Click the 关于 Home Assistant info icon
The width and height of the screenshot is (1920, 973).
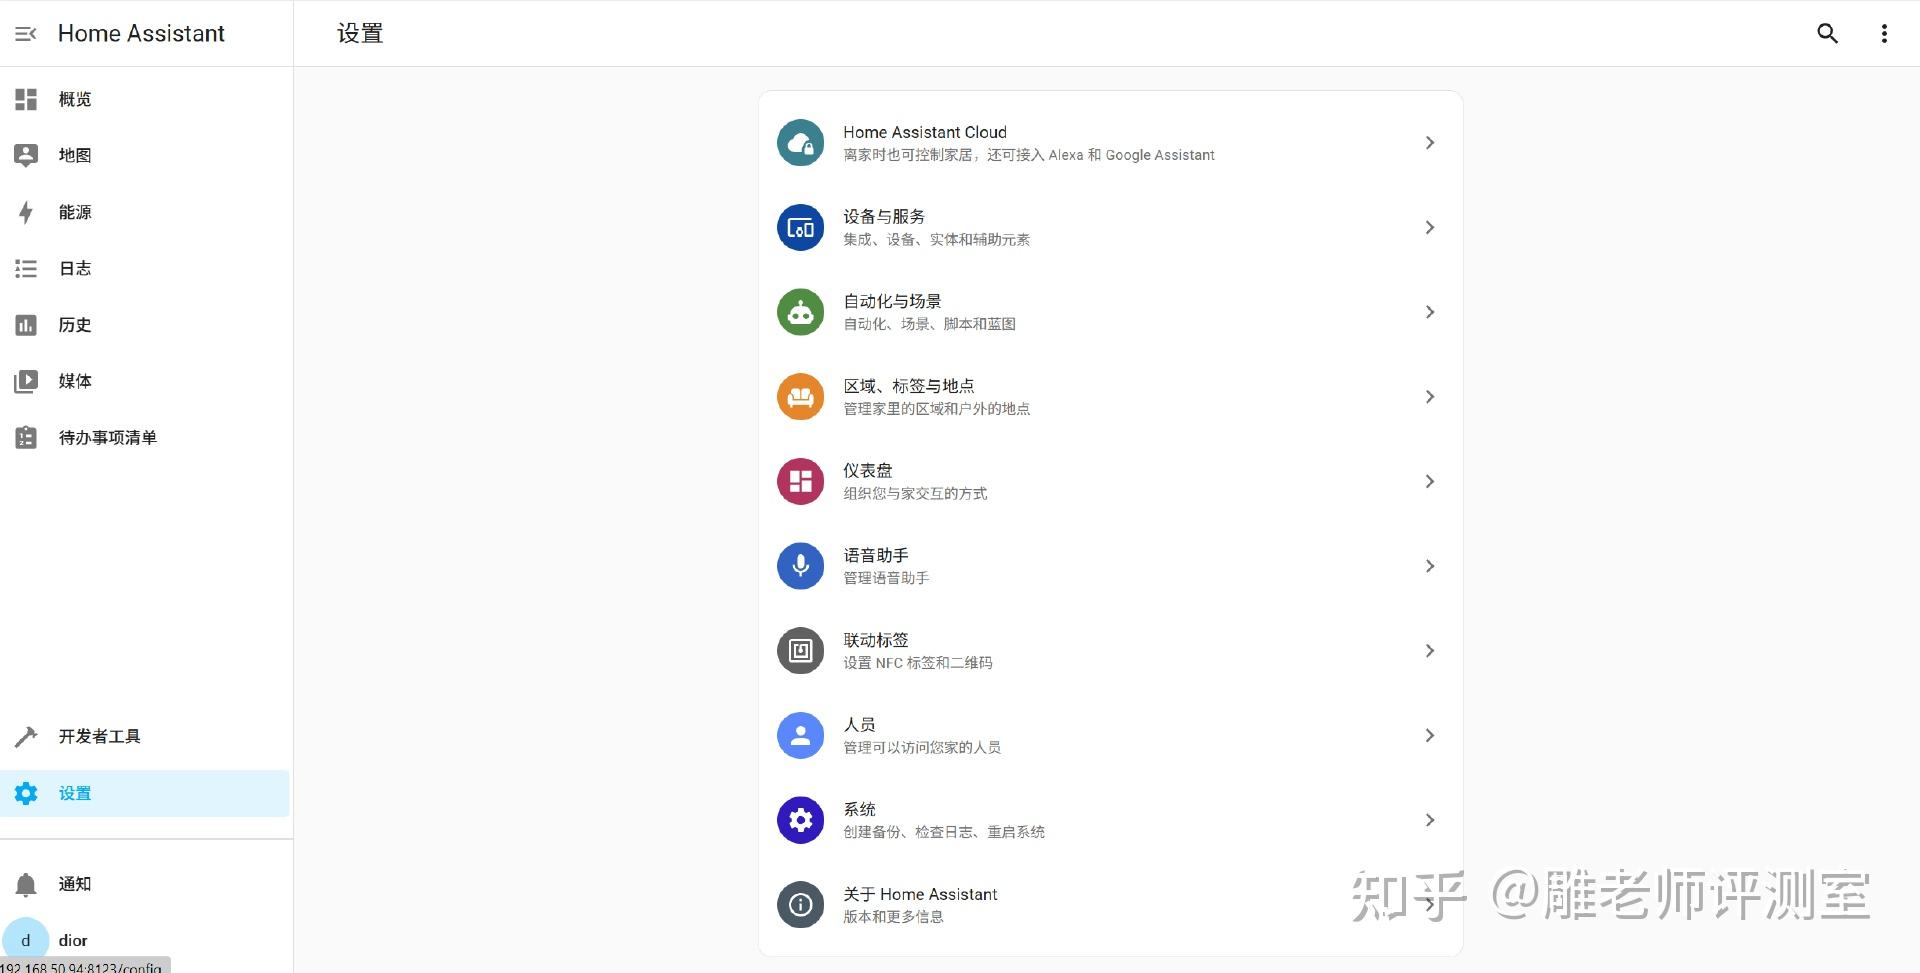[800, 905]
